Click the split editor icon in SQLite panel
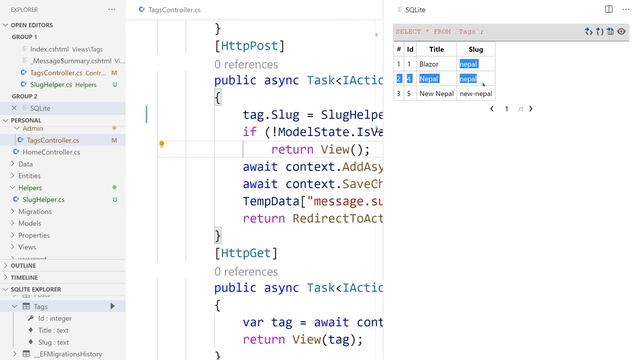Image resolution: width=640 pixels, height=360 pixels. click(x=609, y=9)
